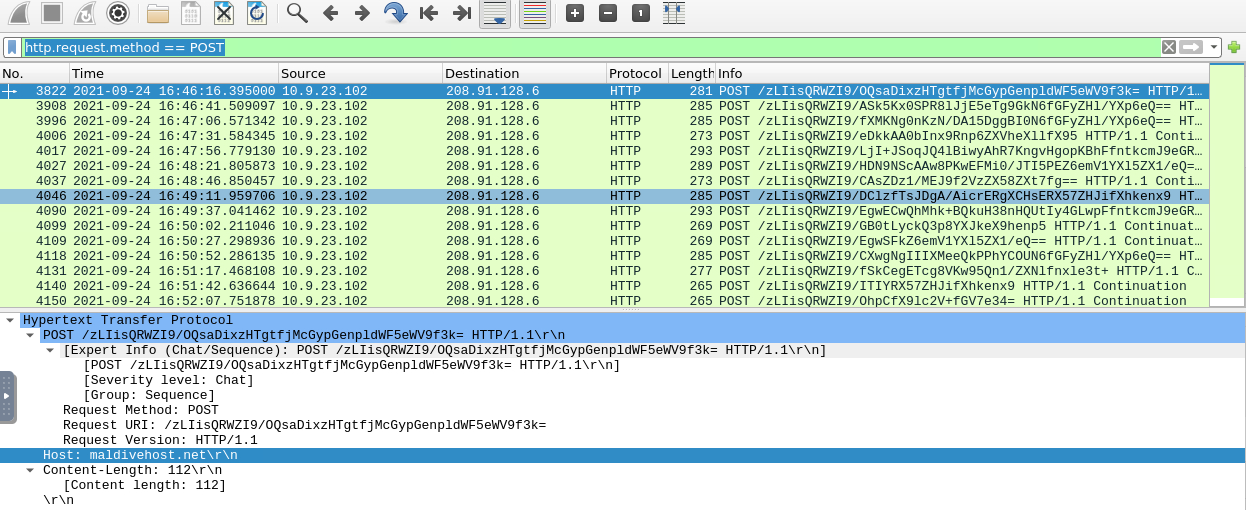Select packet number 4131 row
Viewport: 1246px width, 510px height.
604,270
